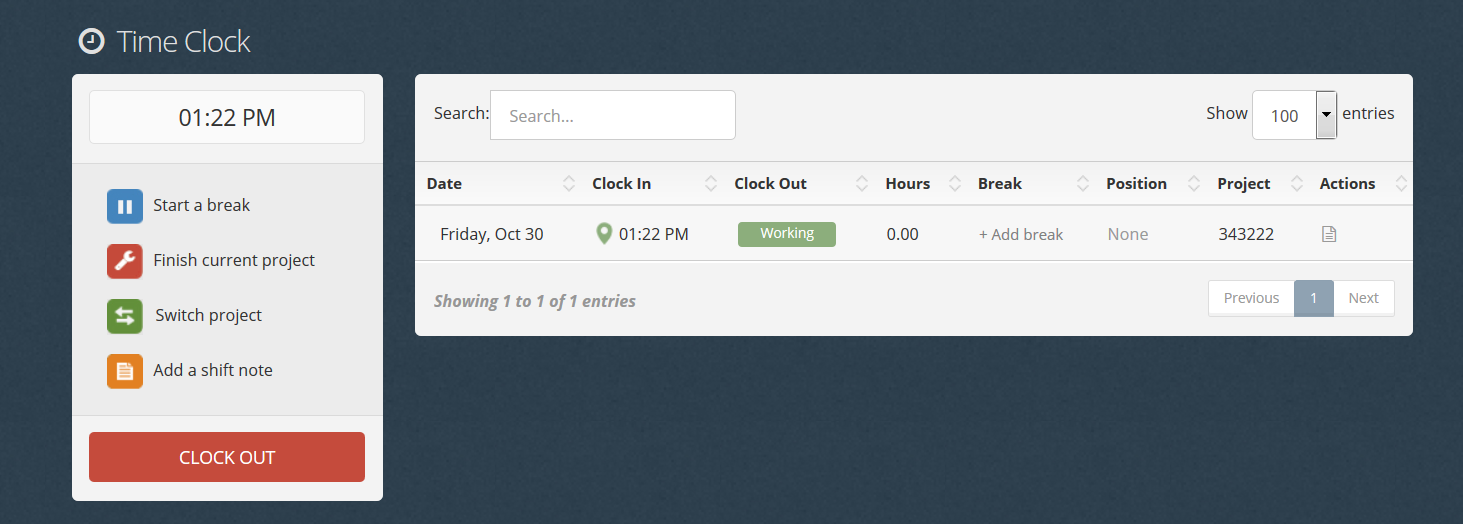This screenshot has width=1463, height=524.
Task: Focus the Search input field
Action: tap(613, 115)
